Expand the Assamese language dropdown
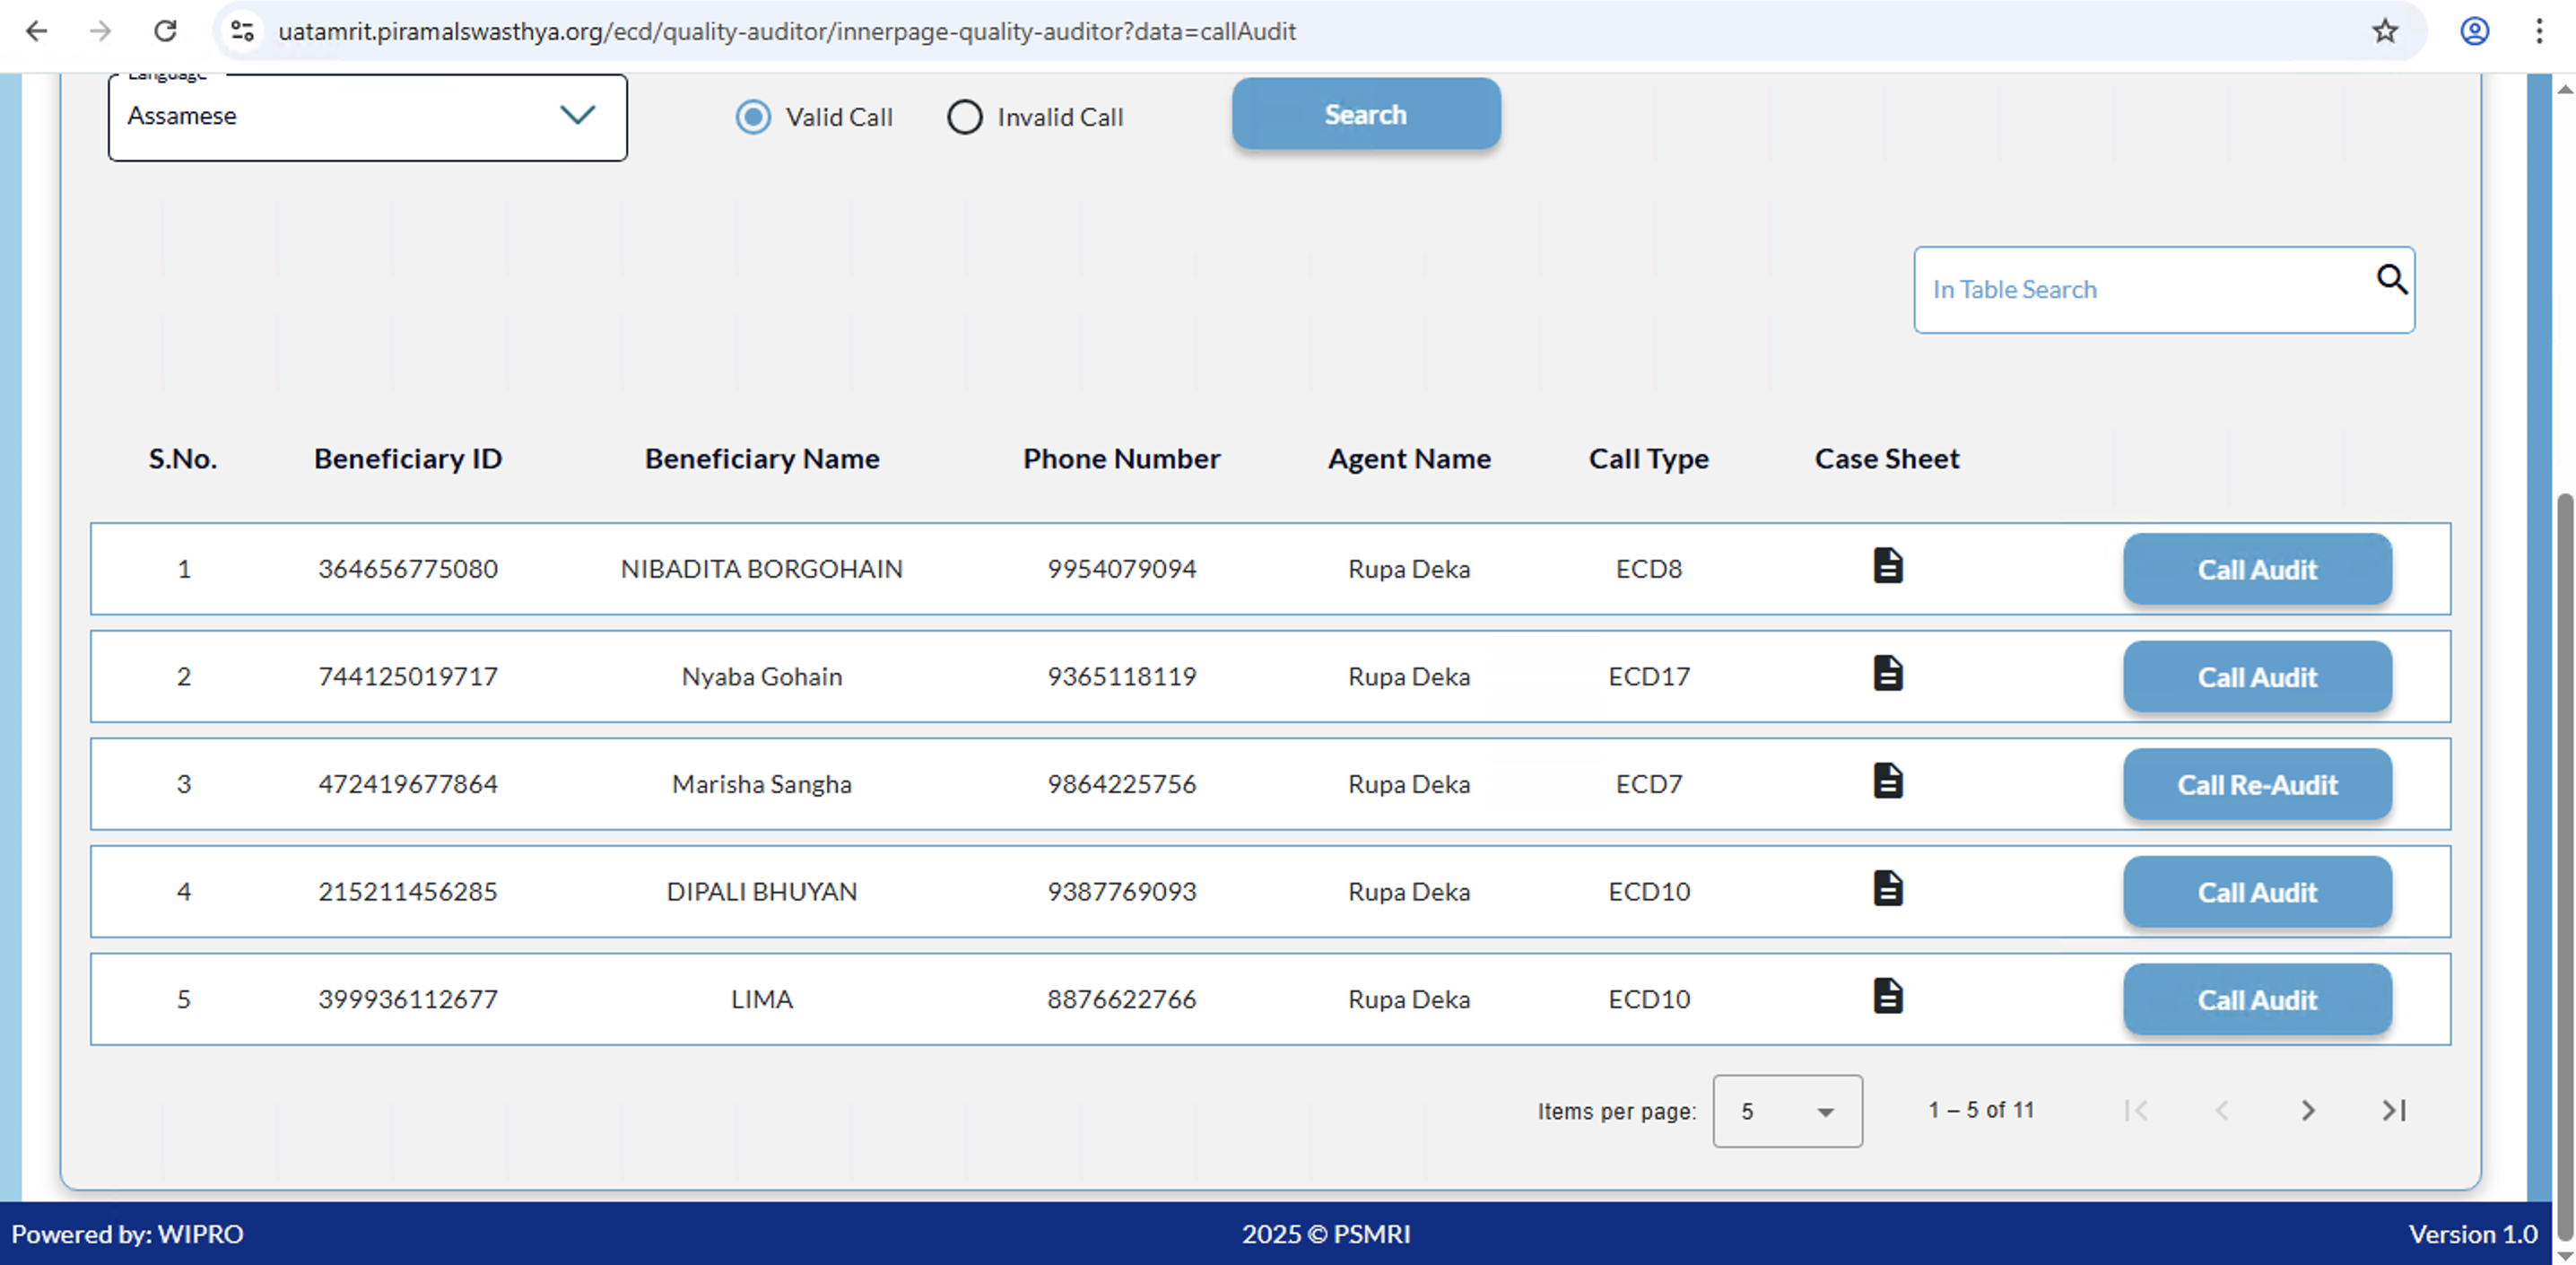Screen dimensions: 2576x1265 coord(367,117)
